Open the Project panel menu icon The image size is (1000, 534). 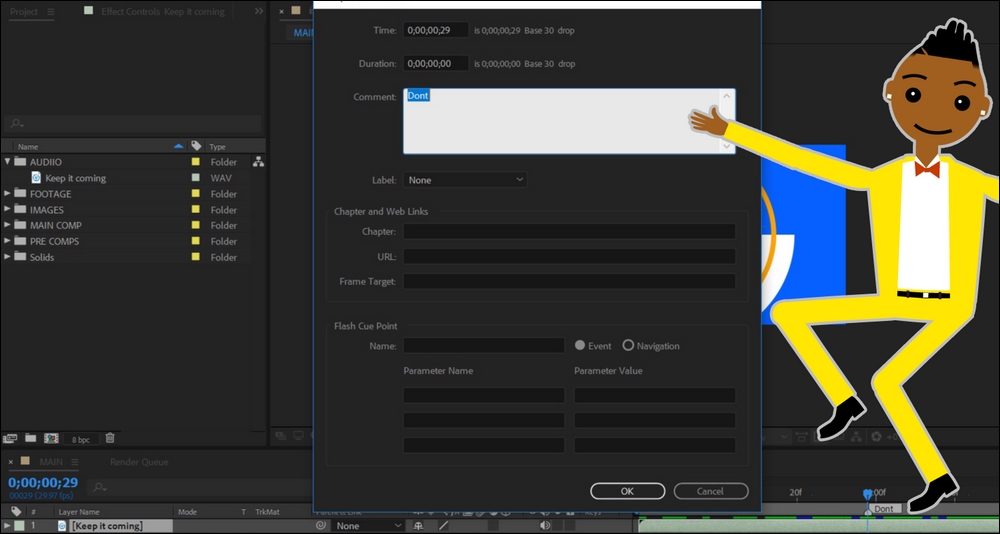click(50, 11)
